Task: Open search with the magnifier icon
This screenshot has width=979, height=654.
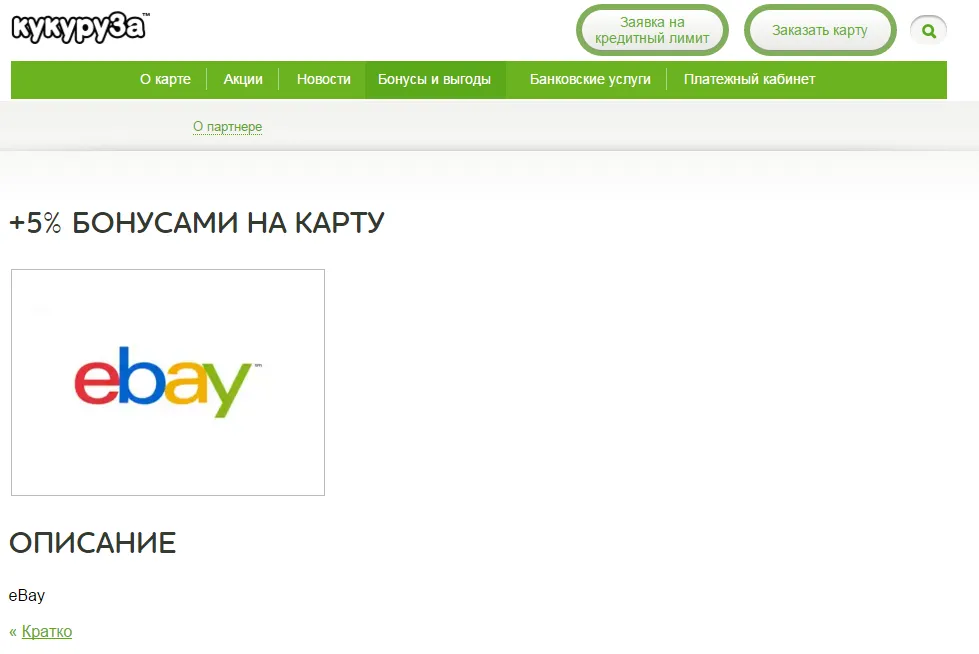Action: pos(928,31)
